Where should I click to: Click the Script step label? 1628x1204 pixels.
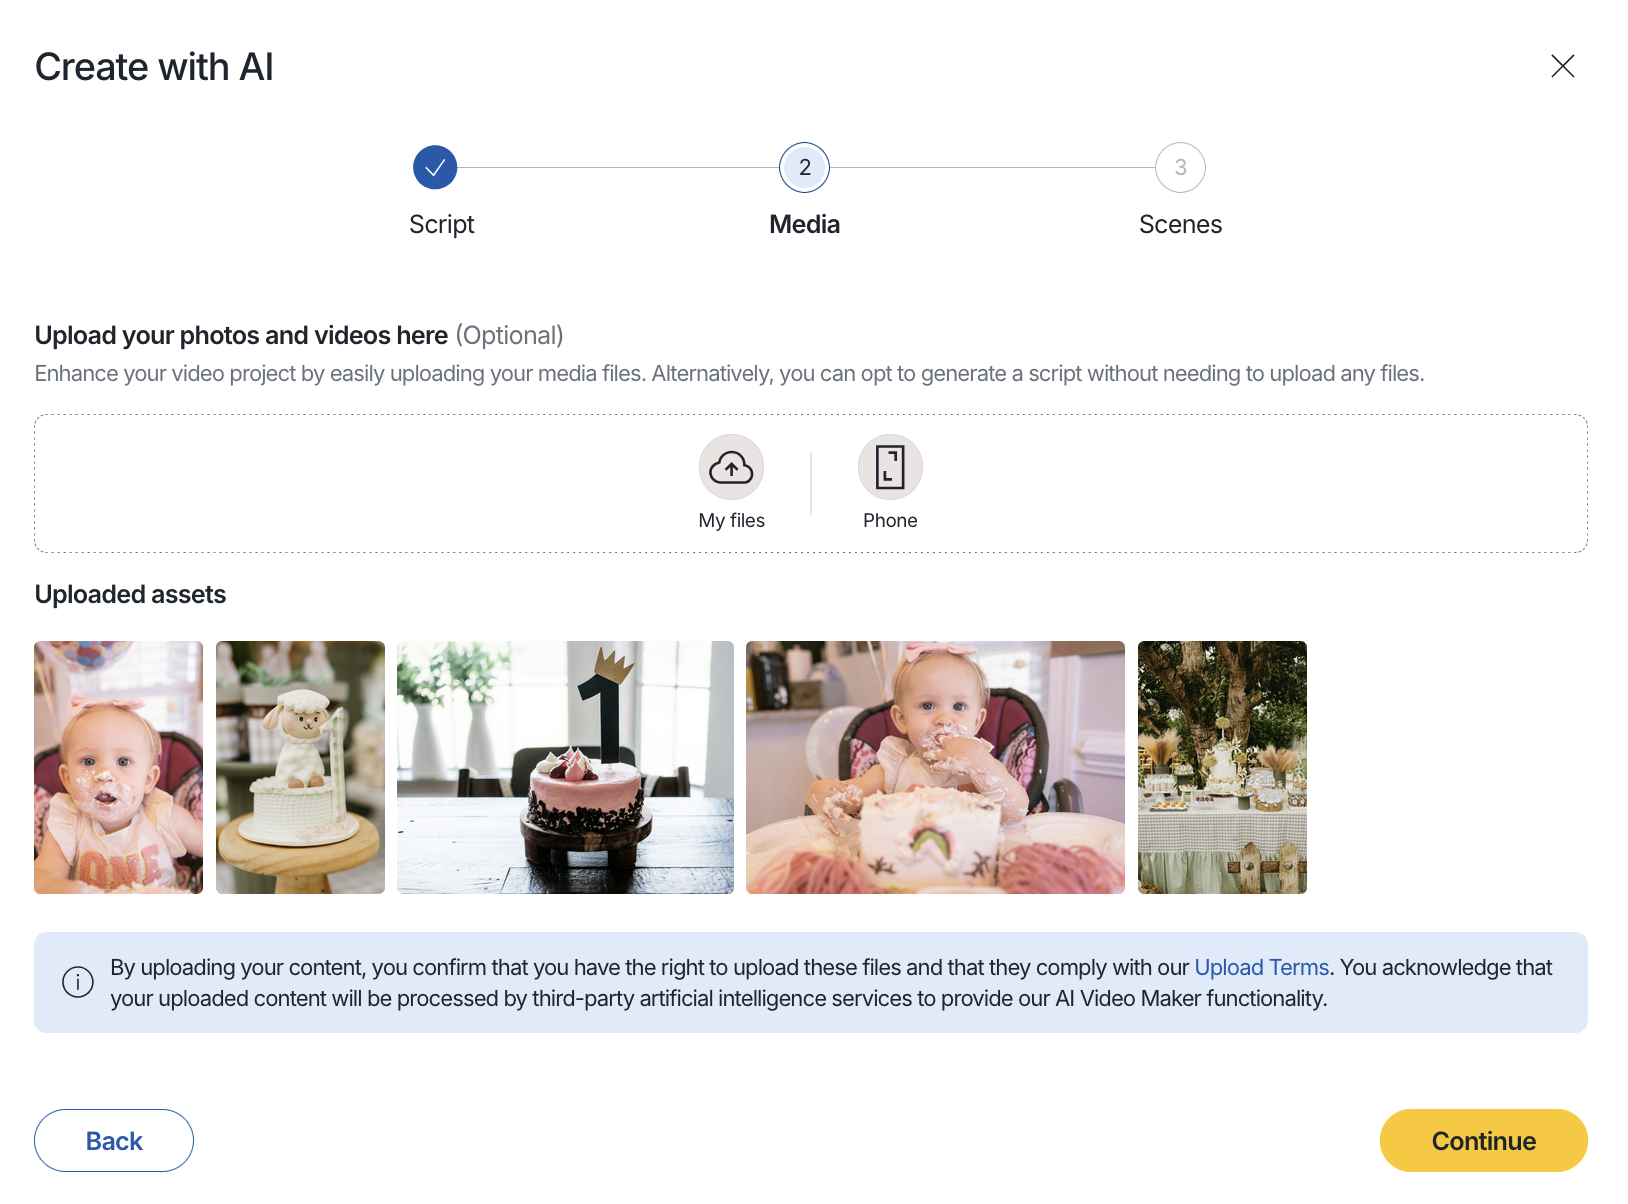[x=441, y=224]
